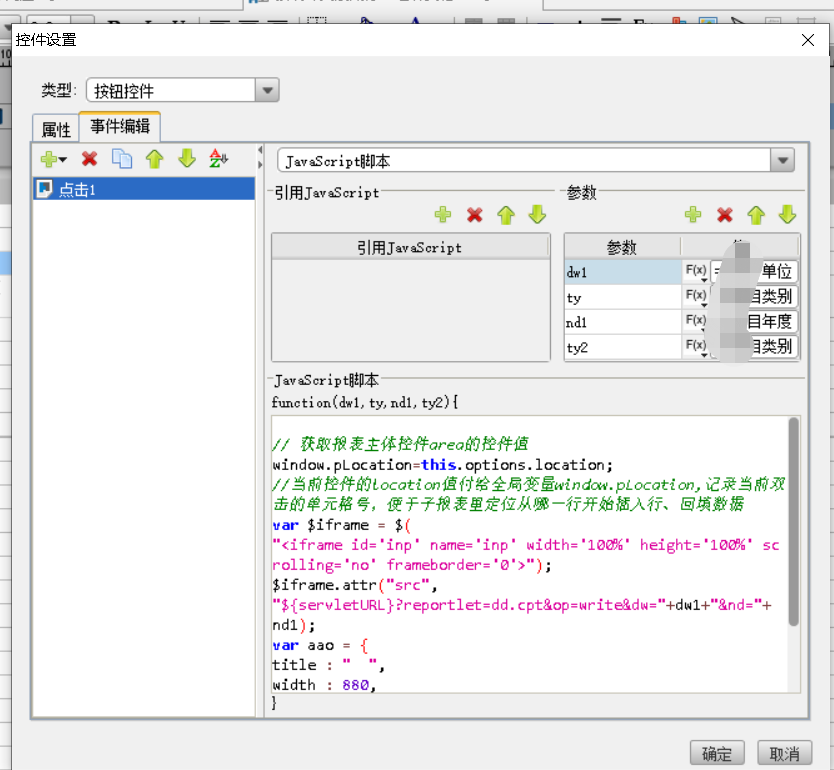Place cursor on the 'title :' code line
The height and width of the screenshot is (770, 834).
click(328, 665)
